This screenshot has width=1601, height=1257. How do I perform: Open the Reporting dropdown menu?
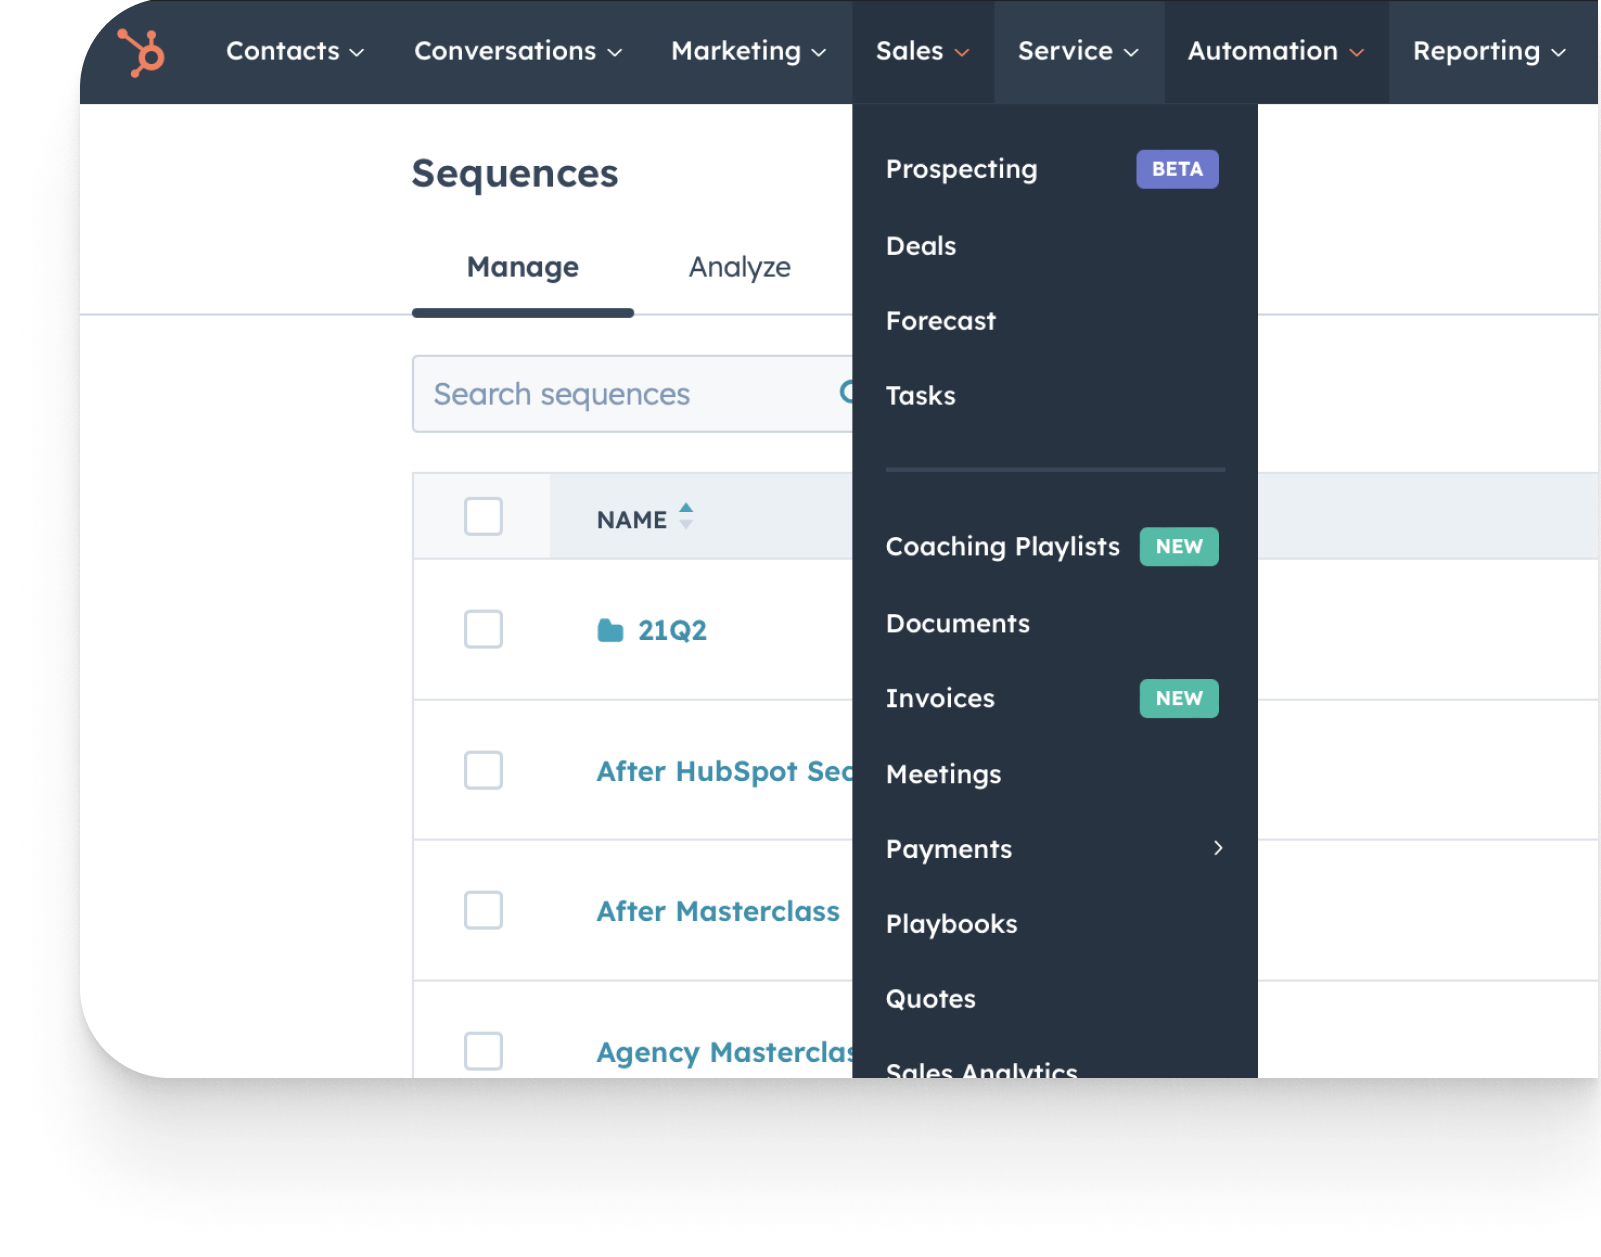click(1489, 51)
